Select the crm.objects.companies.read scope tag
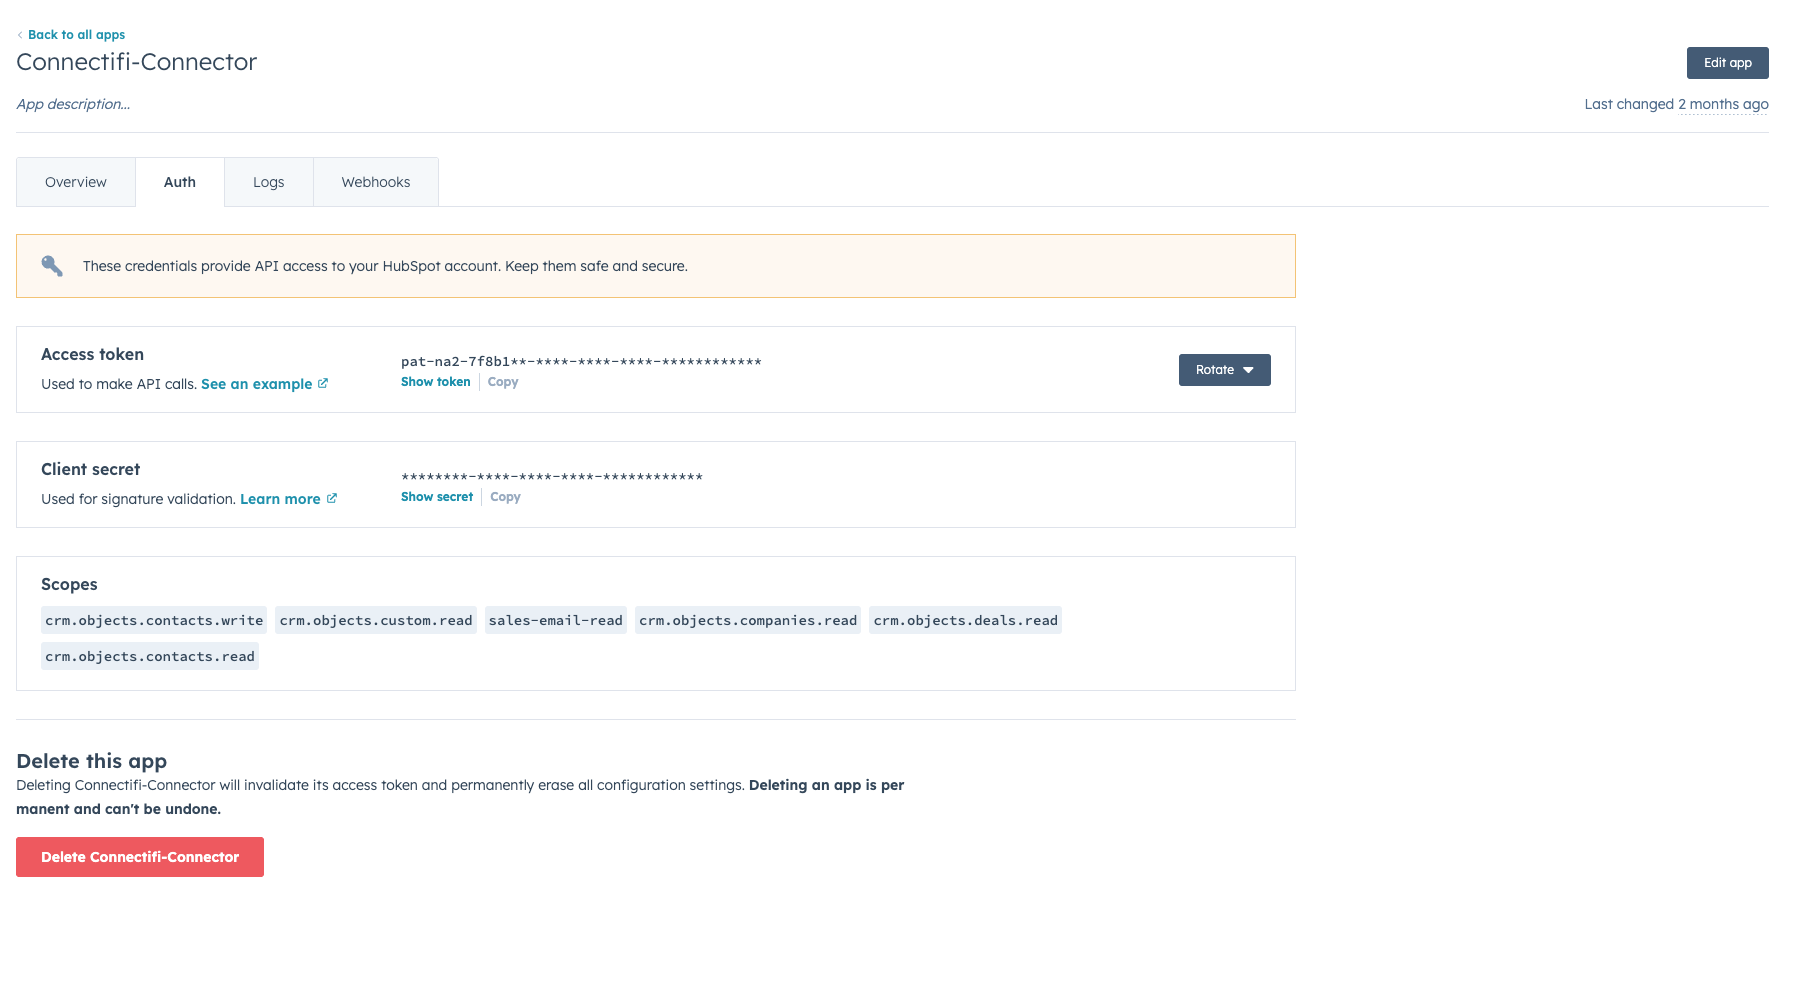 pyautogui.click(x=748, y=621)
